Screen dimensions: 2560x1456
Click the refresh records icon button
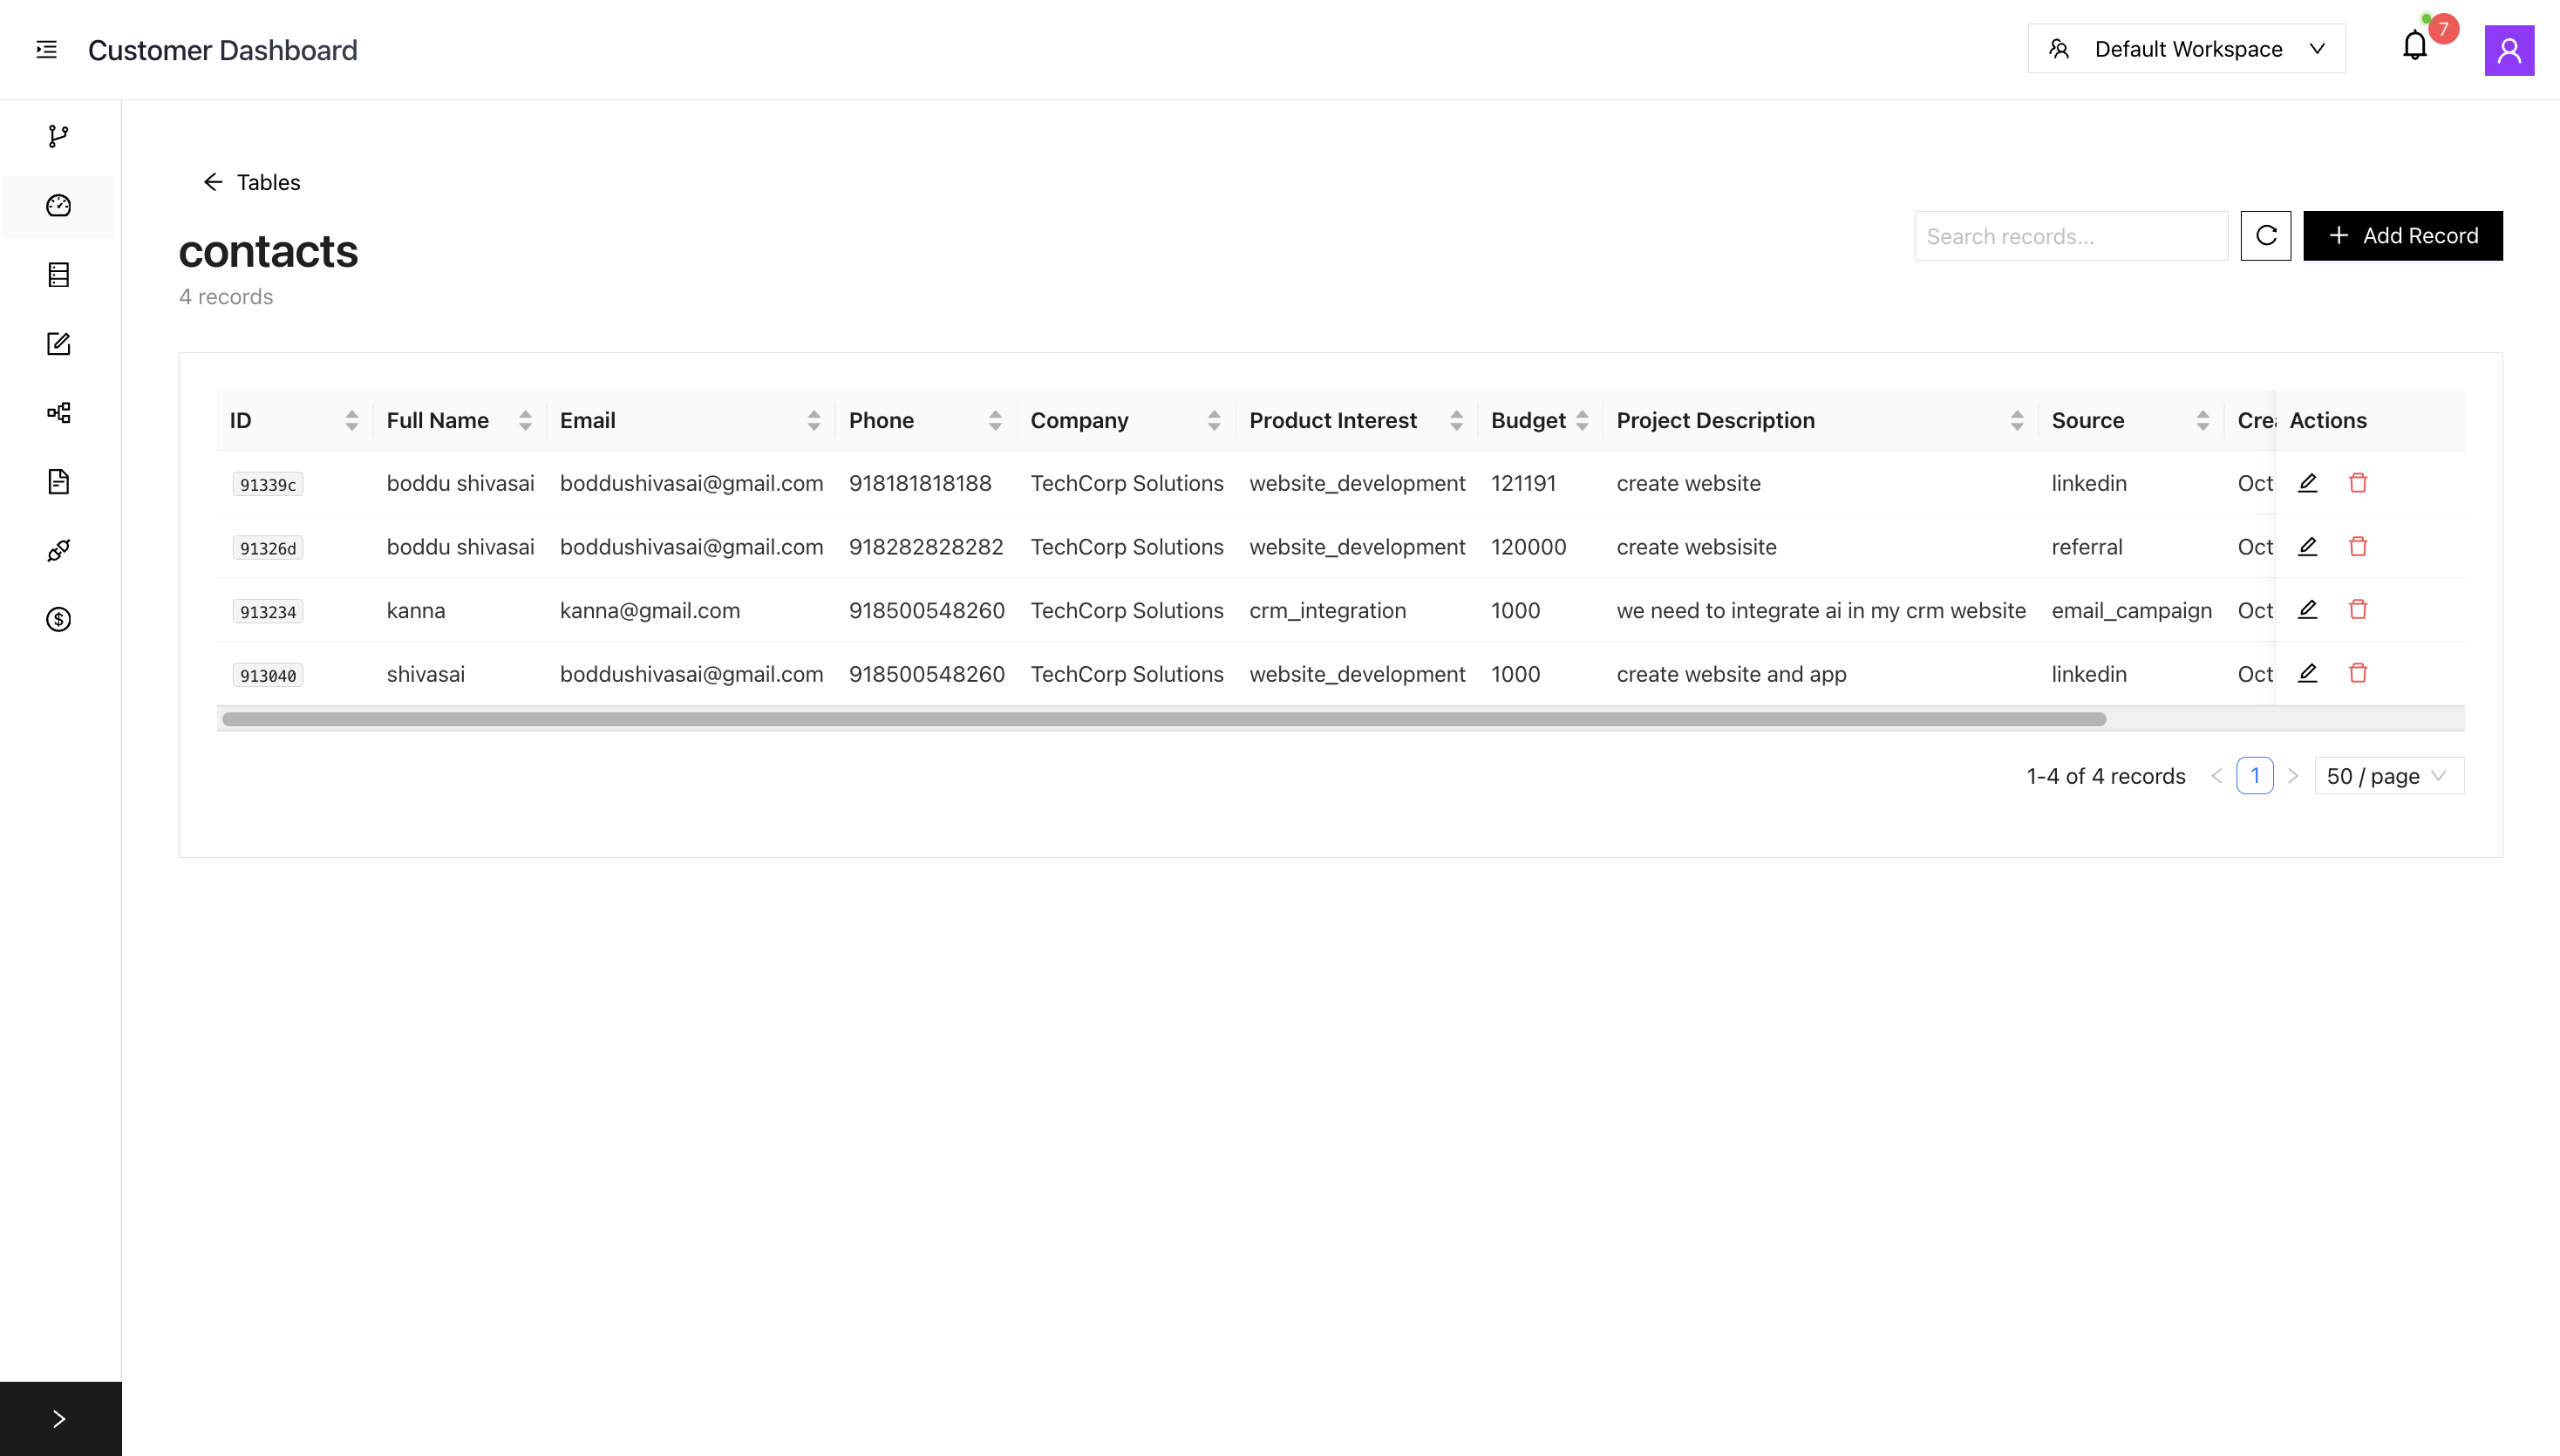[x=2265, y=236]
